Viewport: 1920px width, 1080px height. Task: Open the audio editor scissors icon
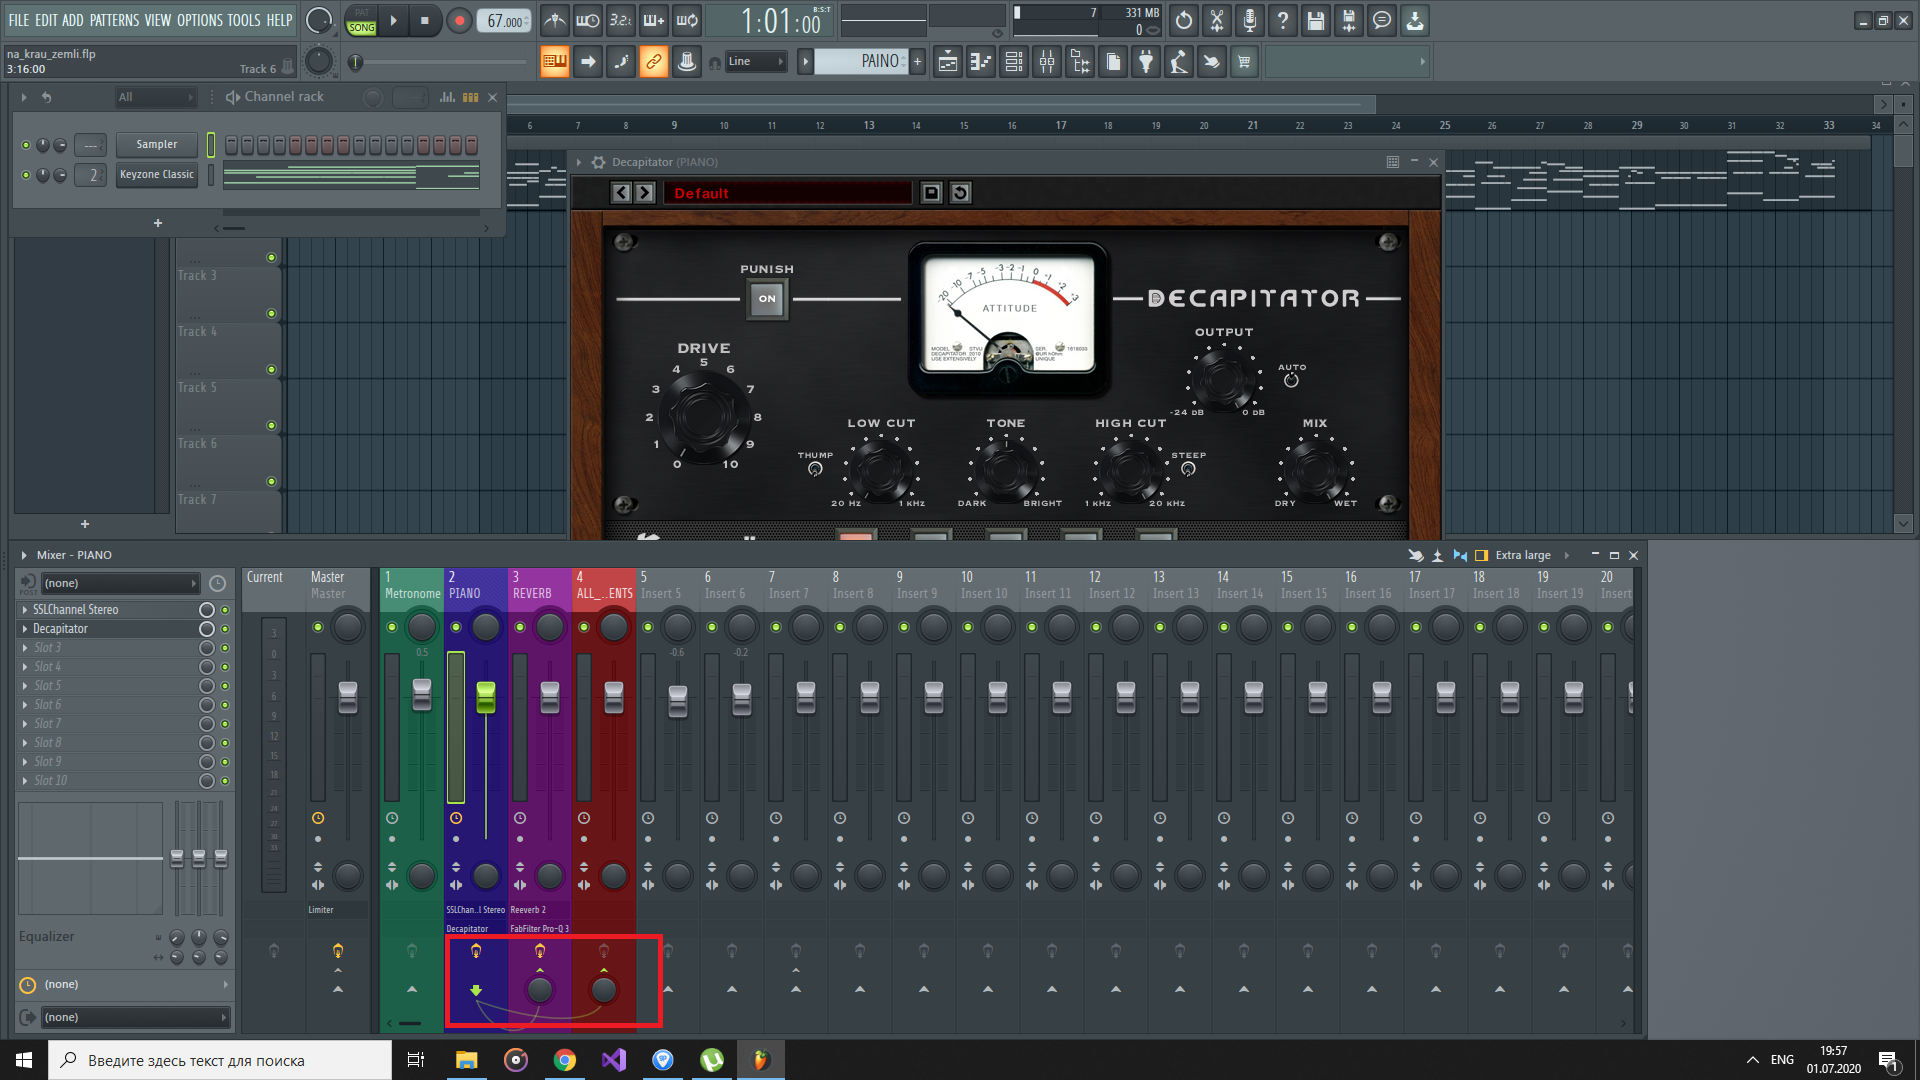click(x=1217, y=20)
